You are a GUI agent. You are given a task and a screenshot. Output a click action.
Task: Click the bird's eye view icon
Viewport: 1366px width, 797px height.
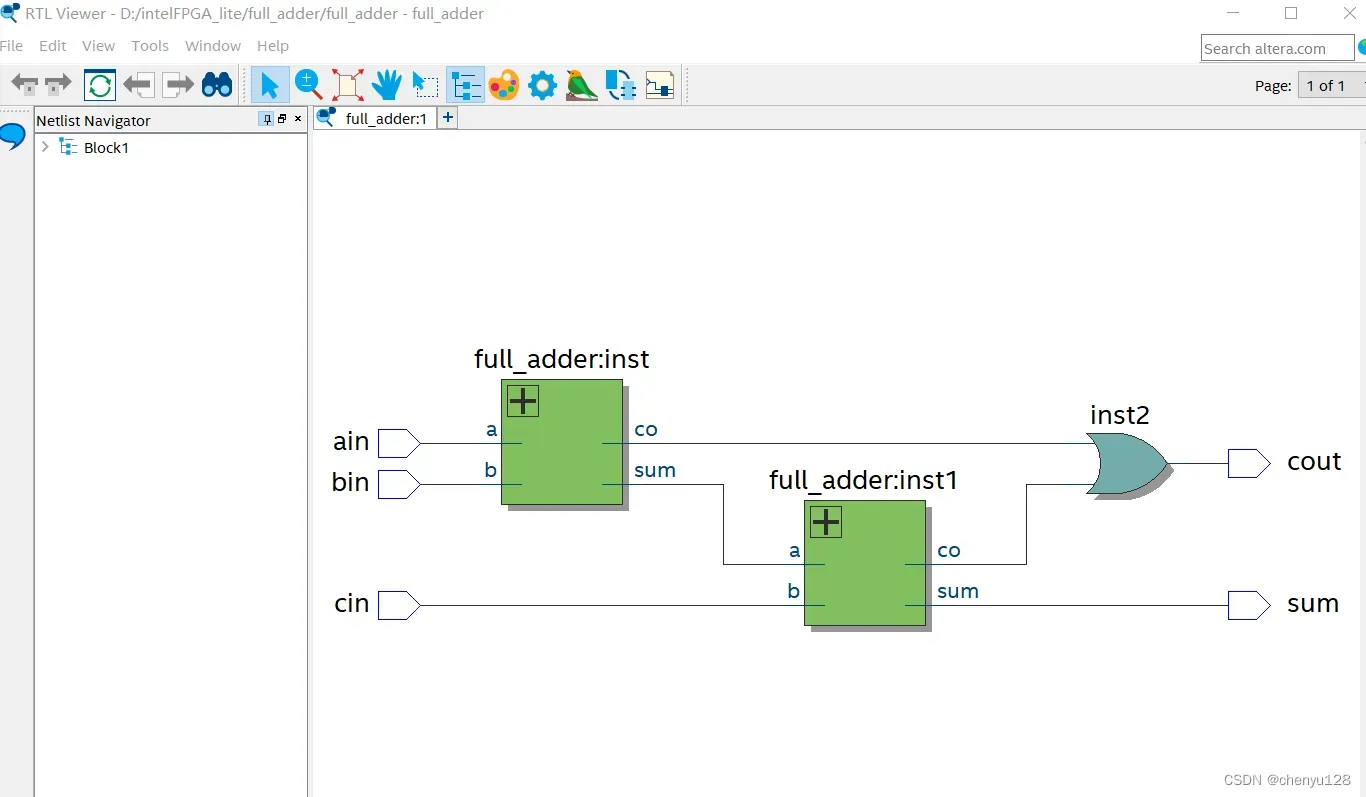click(581, 85)
